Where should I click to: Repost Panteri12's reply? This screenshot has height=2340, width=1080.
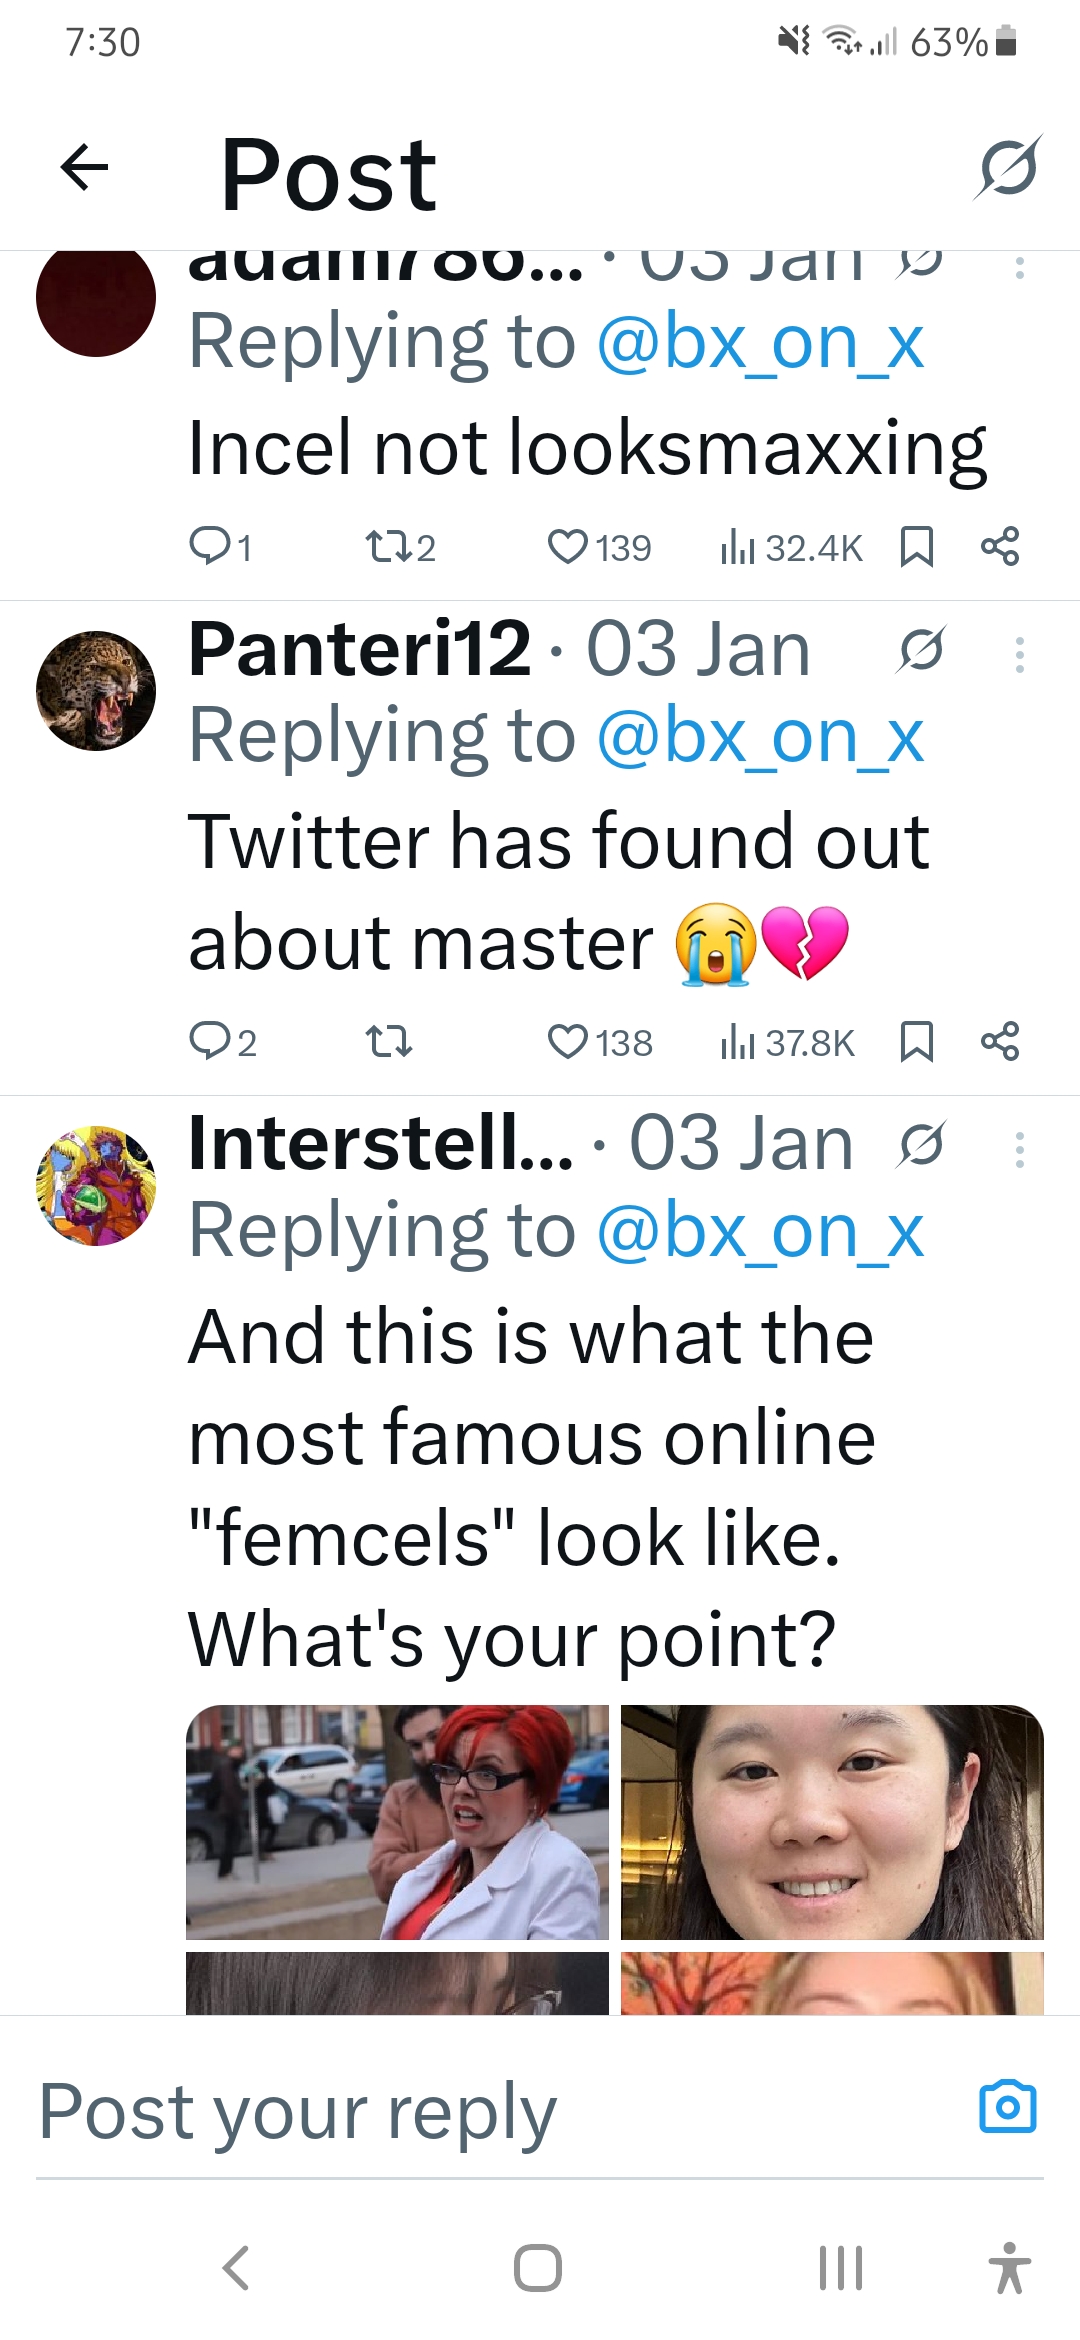coord(388,1042)
